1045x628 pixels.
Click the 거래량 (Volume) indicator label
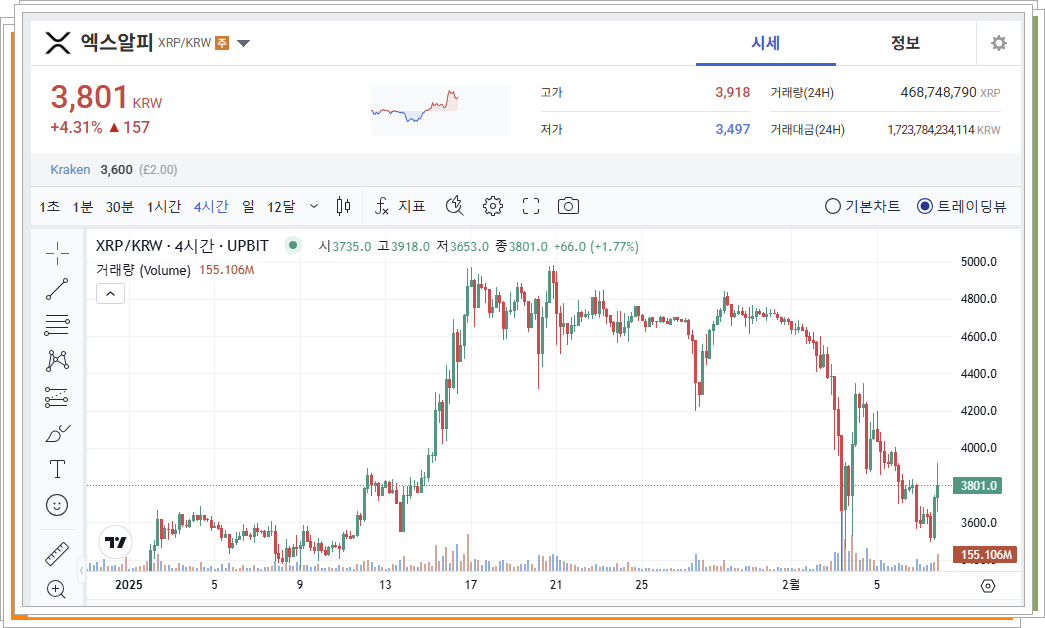tap(143, 270)
